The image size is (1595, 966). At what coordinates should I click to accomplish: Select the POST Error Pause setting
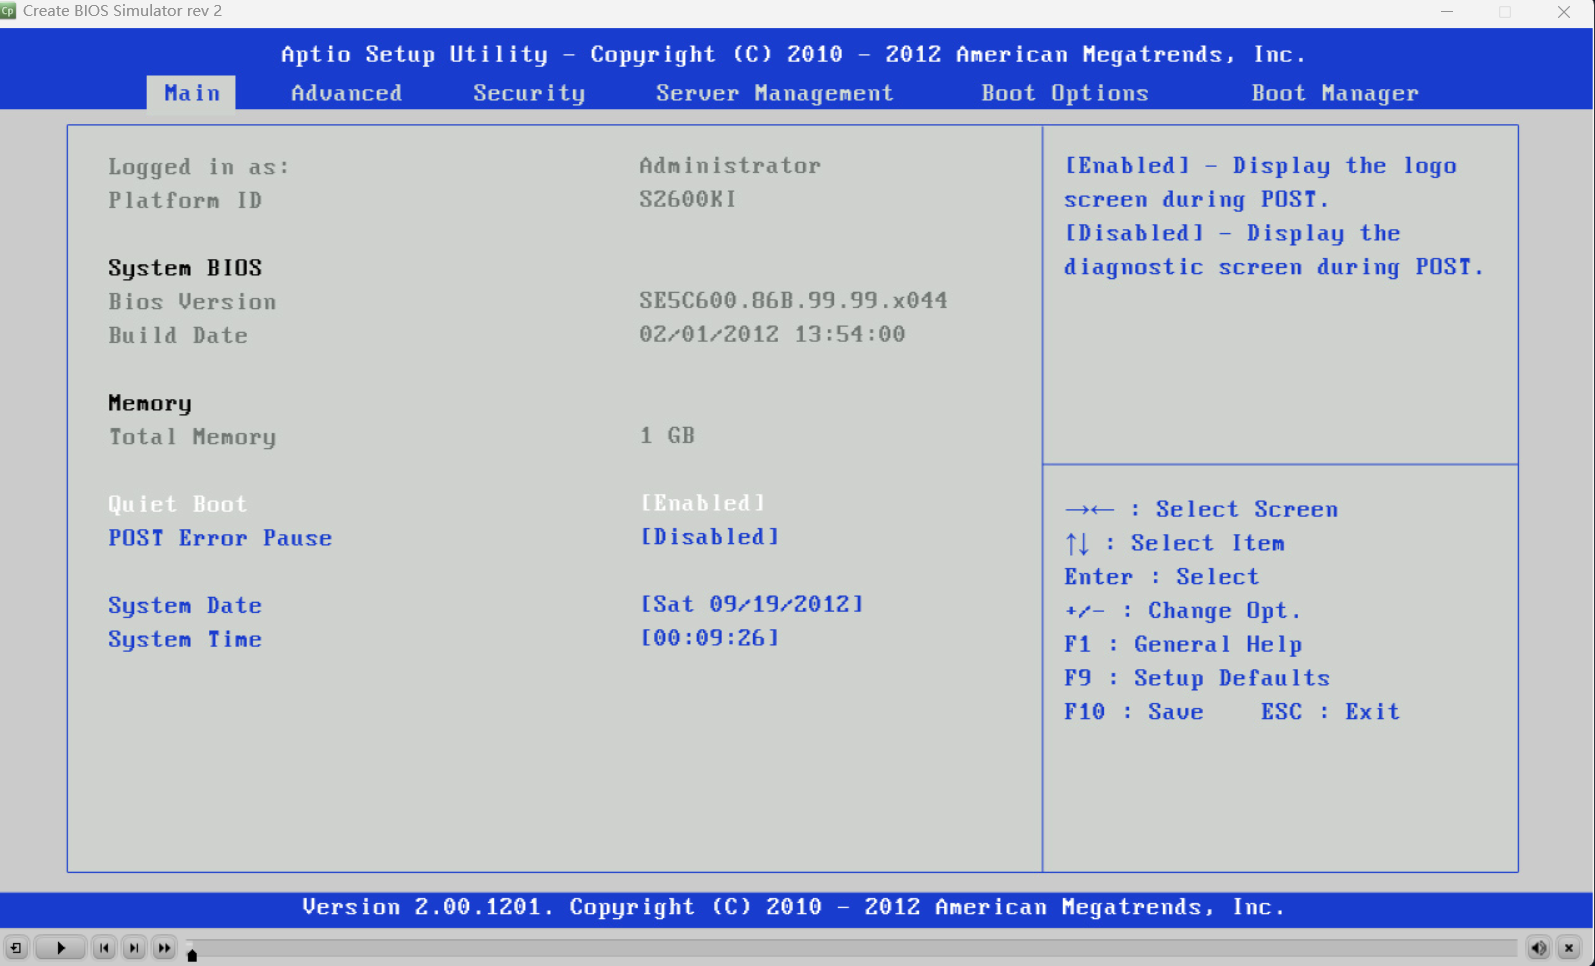[x=220, y=538]
